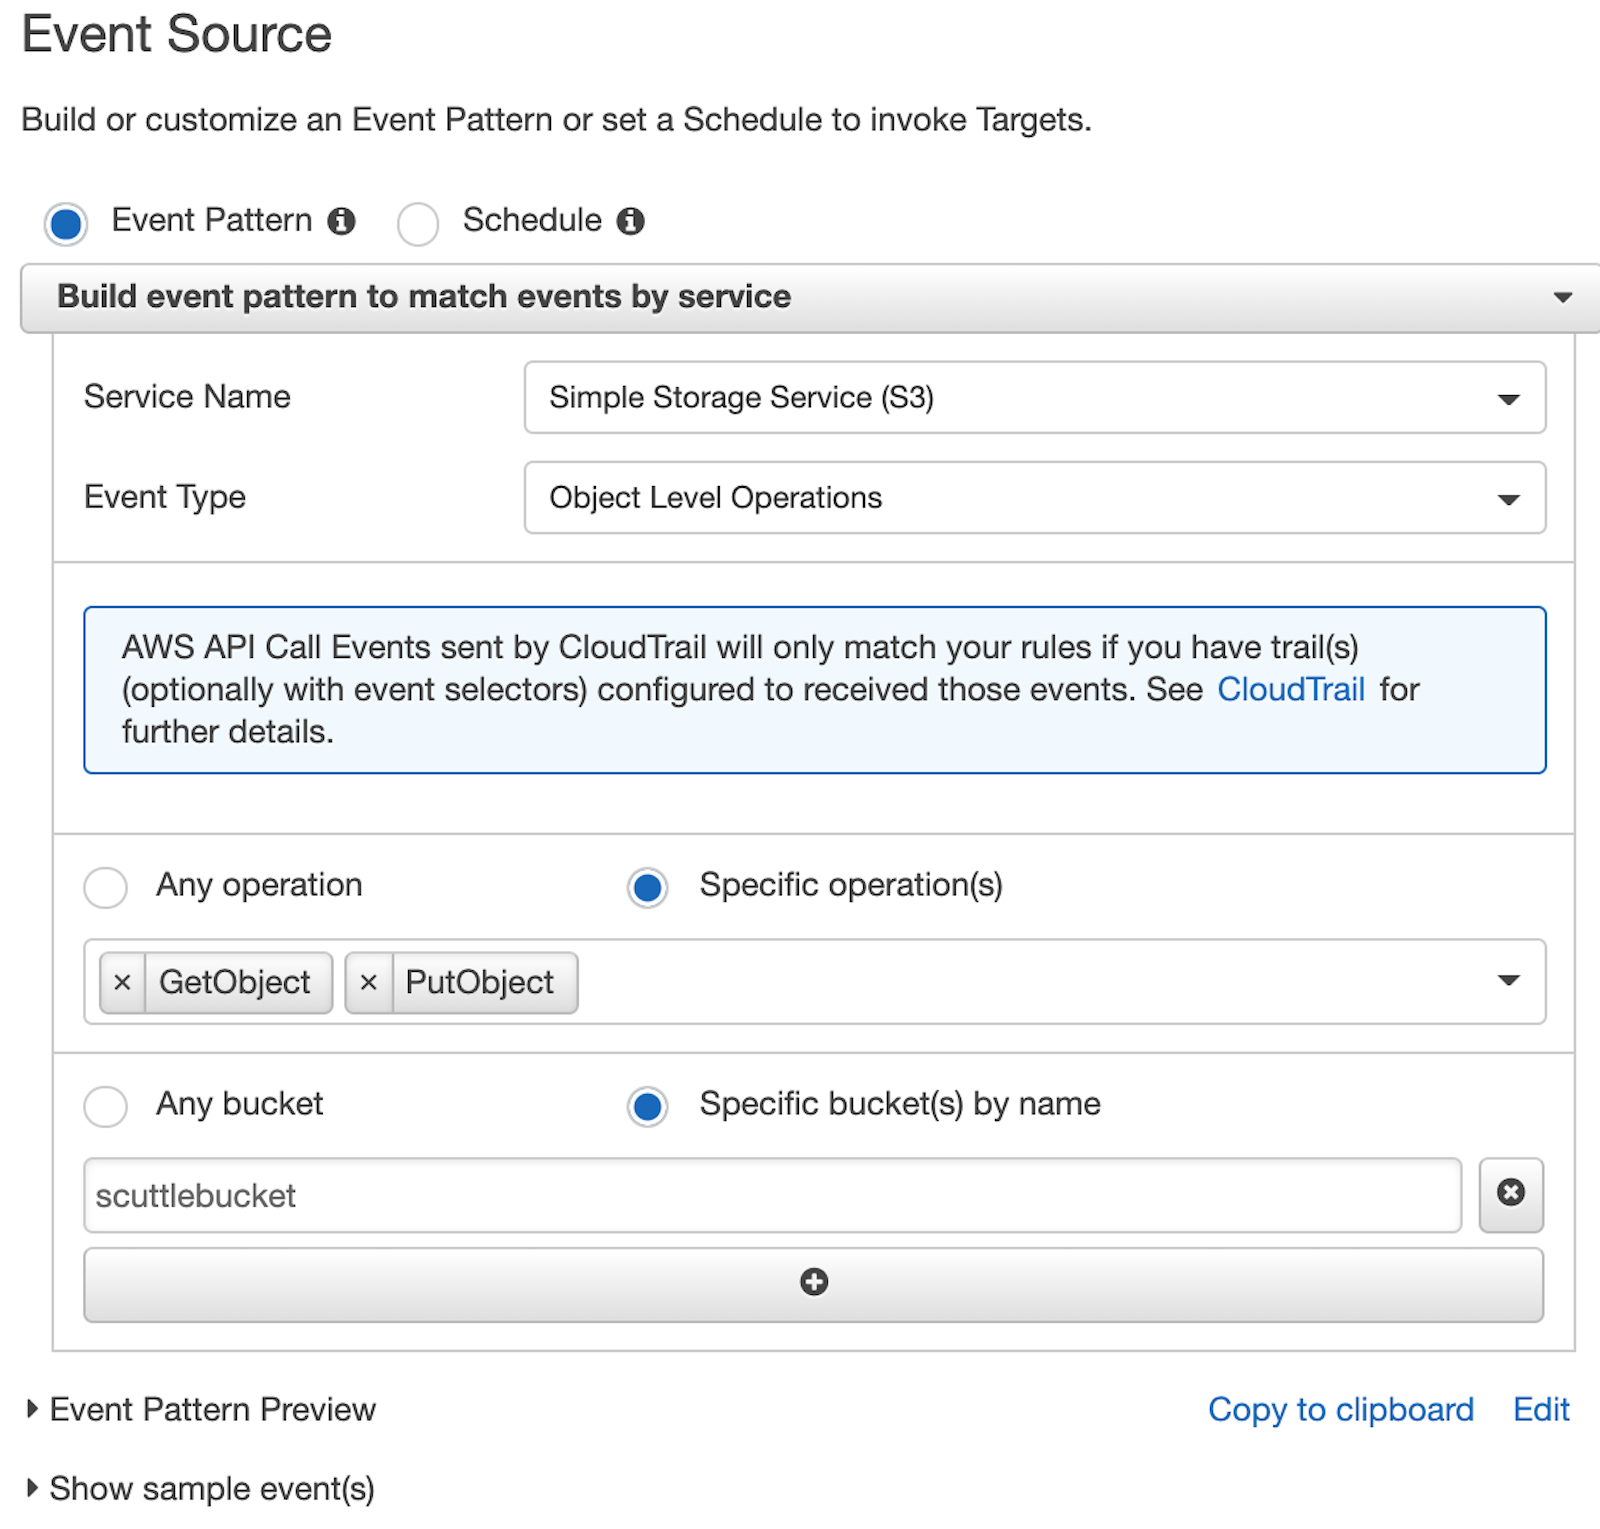Screen dimensions: 1600x1529
Task: Remove the GetObject operation tag
Action: click(123, 982)
